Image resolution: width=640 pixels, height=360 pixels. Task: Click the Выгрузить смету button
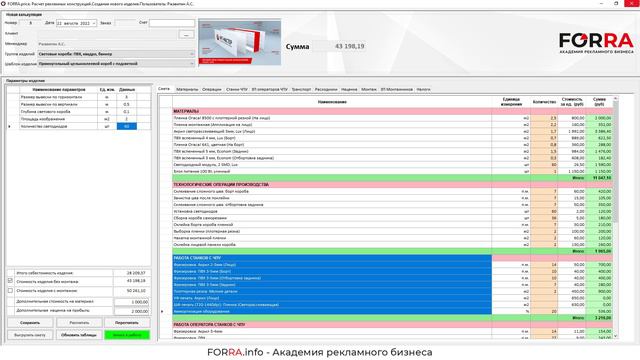click(30, 335)
